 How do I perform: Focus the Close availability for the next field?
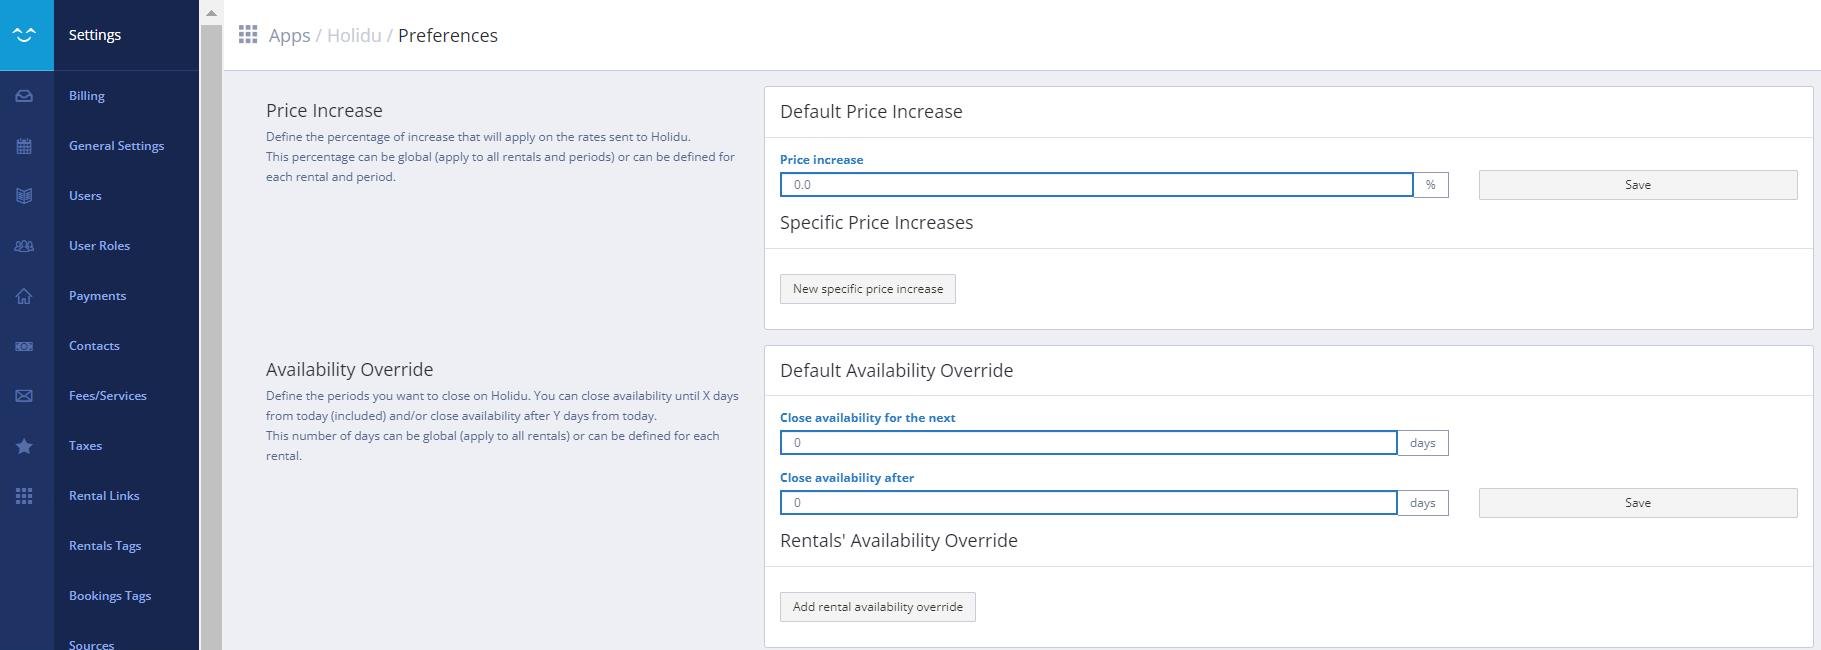click(x=1088, y=443)
